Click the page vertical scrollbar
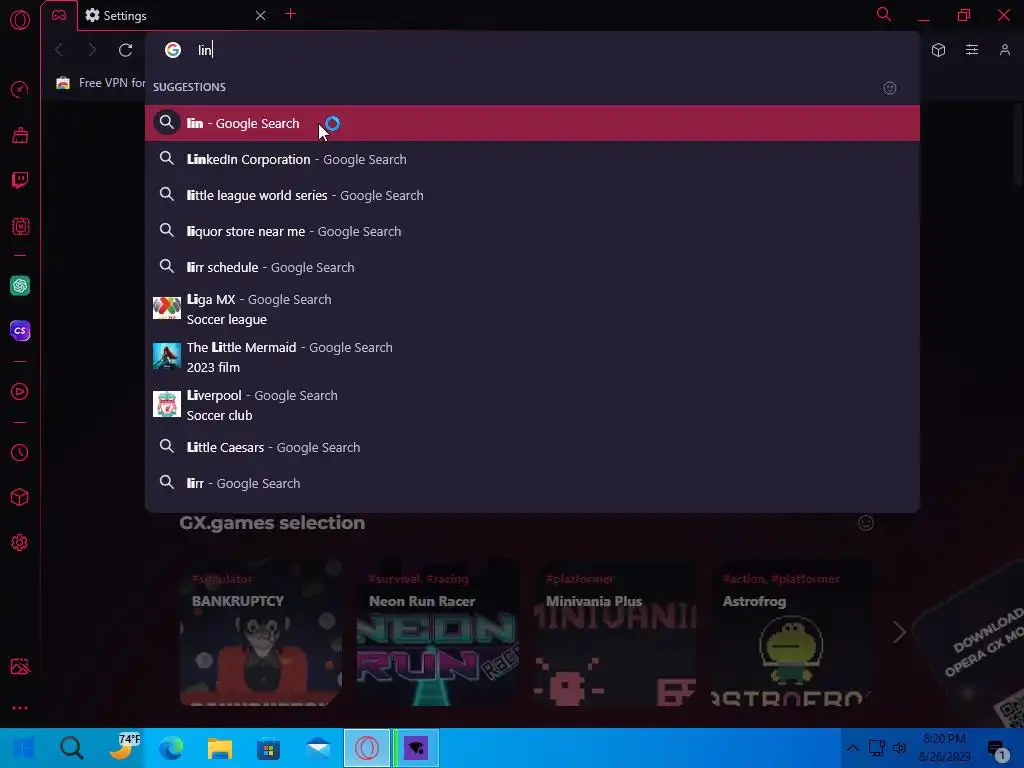Viewport: 1024px width, 768px height. (1018, 147)
